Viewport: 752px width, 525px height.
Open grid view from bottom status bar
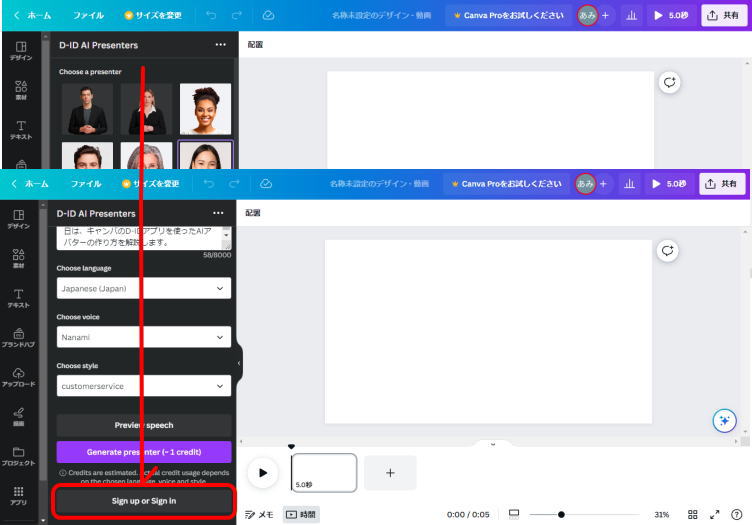(x=692, y=514)
